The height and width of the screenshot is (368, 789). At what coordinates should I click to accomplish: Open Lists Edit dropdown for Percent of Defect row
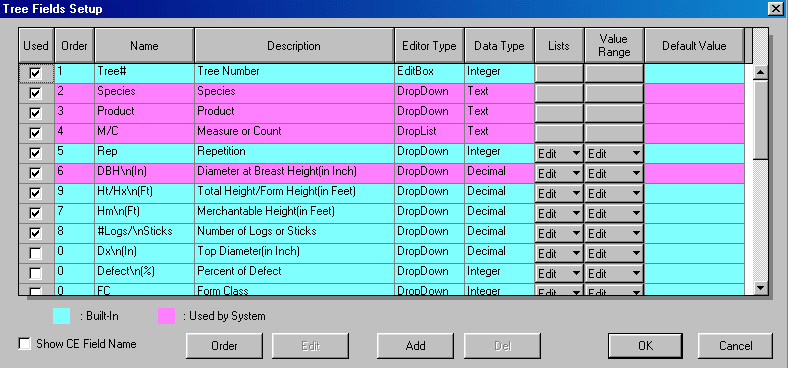click(x=559, y=274)
